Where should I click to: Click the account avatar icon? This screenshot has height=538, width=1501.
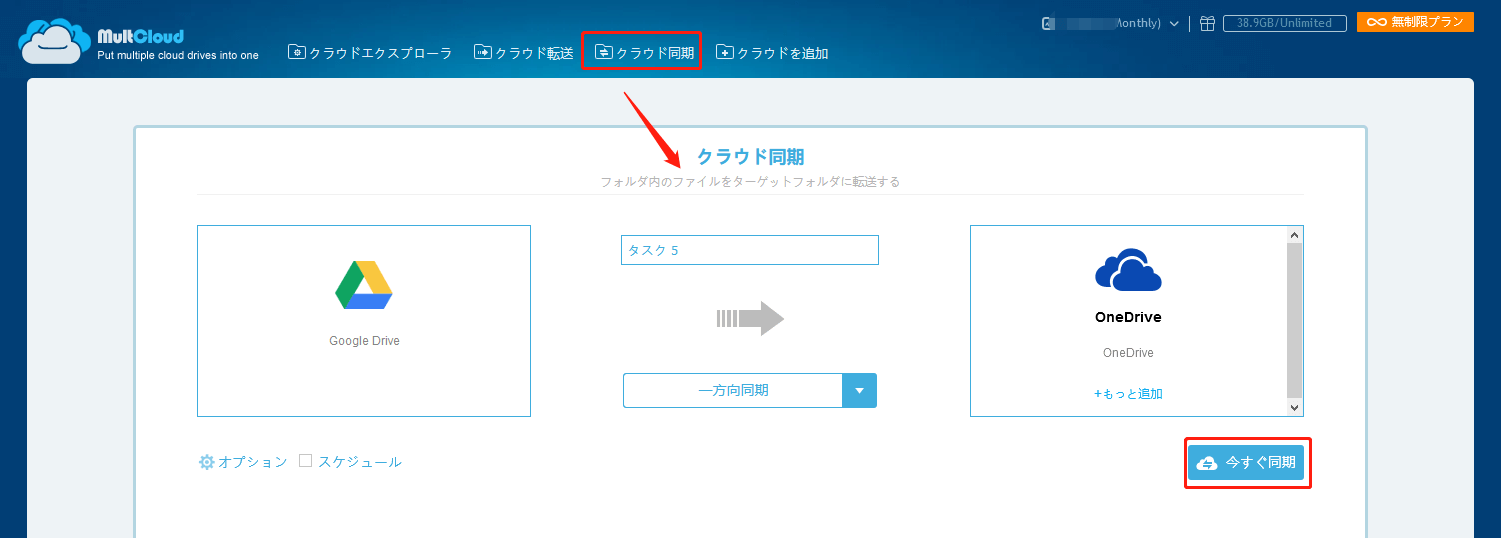1047,23
